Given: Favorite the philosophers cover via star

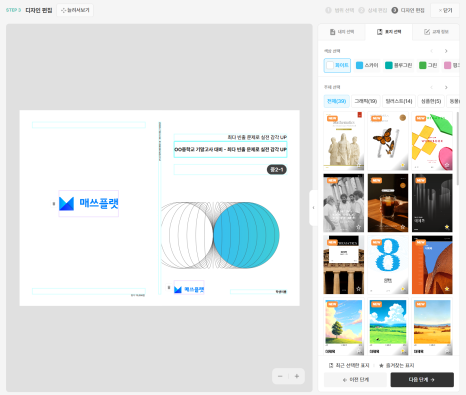Looking at the screenshot, I should point(358,227).
